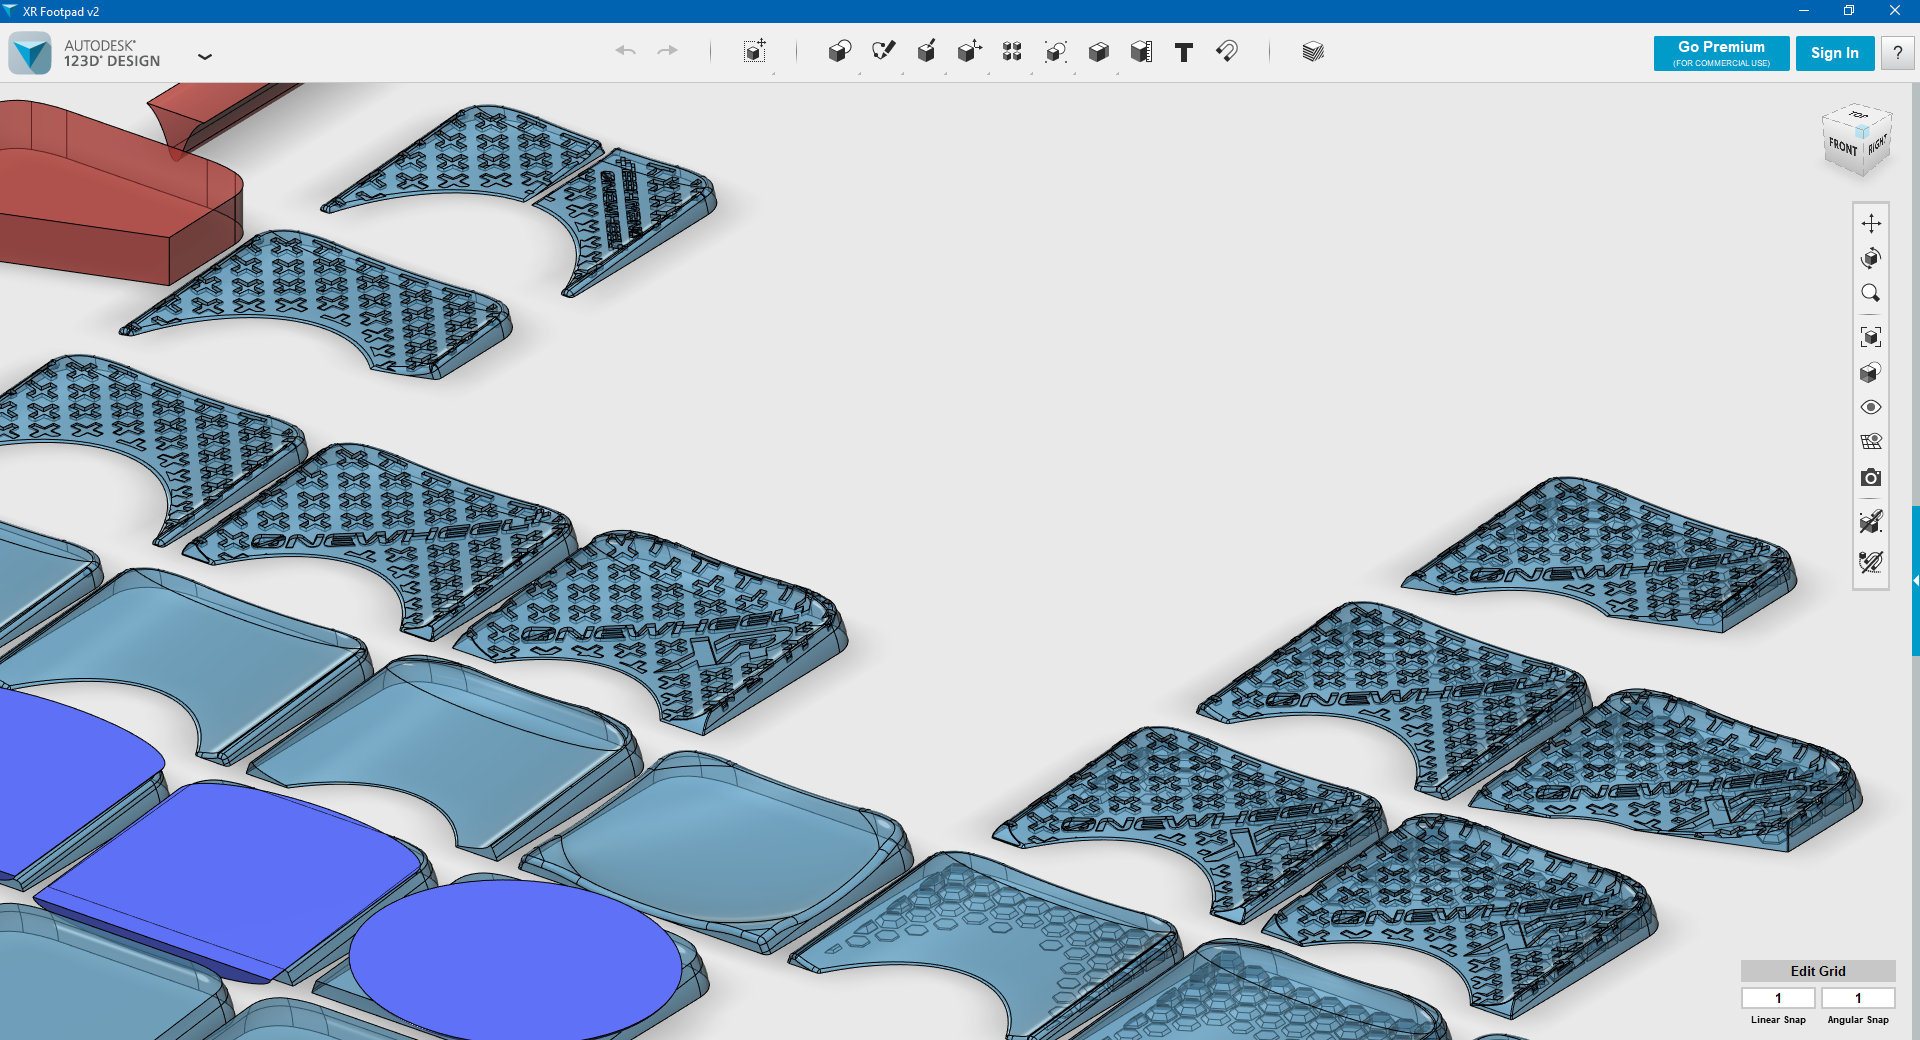1920x1040 pixels.
Task: Select the Orbit navigation tool
Action: 1871,258
